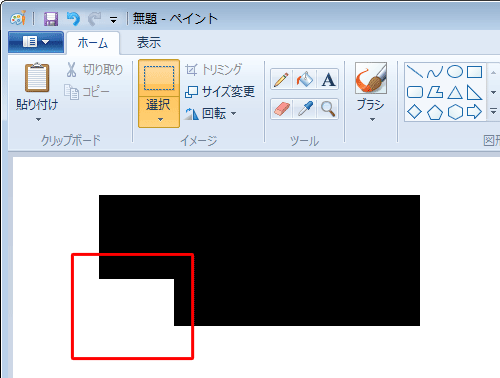The height and width of the screenshot is (378, 500).
Task: Expand the full shapes gallery list
Action: (x=493, y=111)
